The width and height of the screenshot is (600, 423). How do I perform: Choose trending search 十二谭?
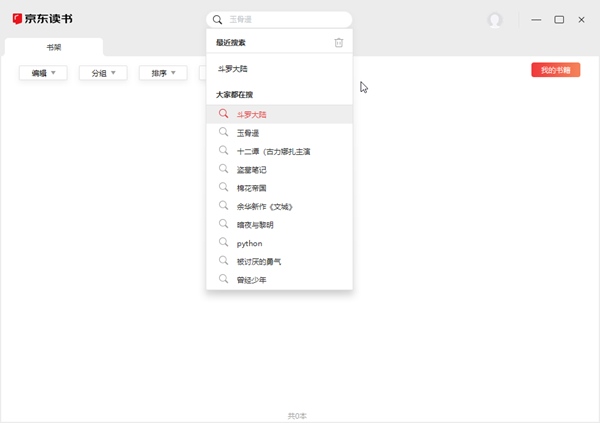click(x=279, y=151)
